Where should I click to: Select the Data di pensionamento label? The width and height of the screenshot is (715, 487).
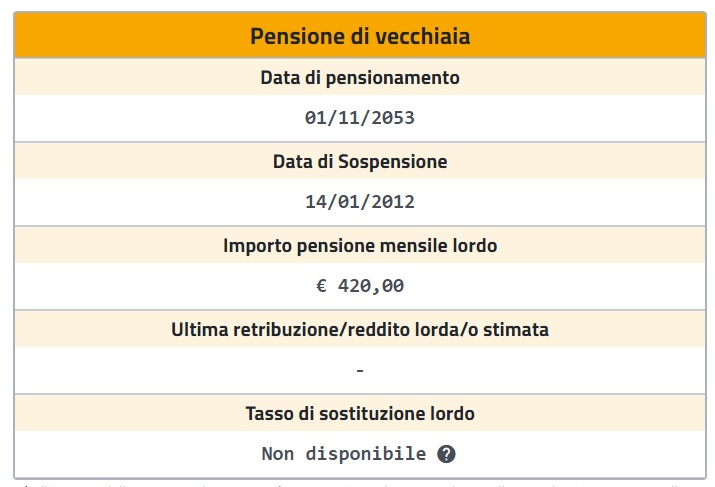click(360, 78)
